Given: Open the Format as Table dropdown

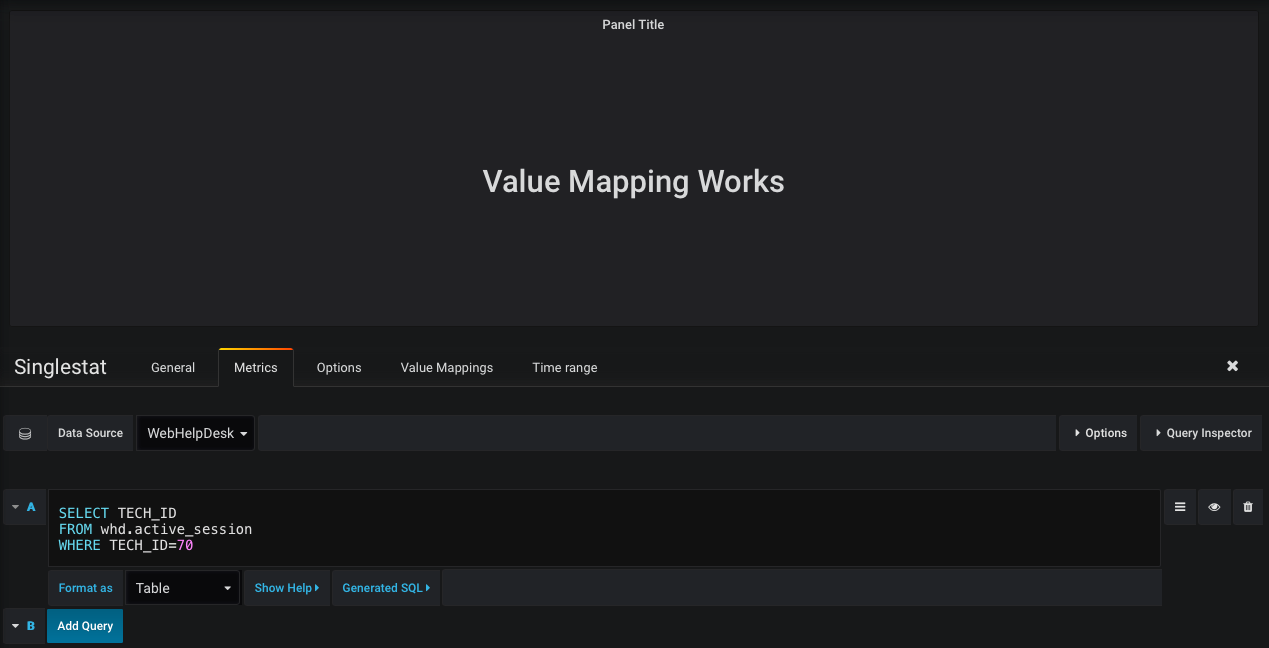Looking at the screenshot, I should (182, 587).
